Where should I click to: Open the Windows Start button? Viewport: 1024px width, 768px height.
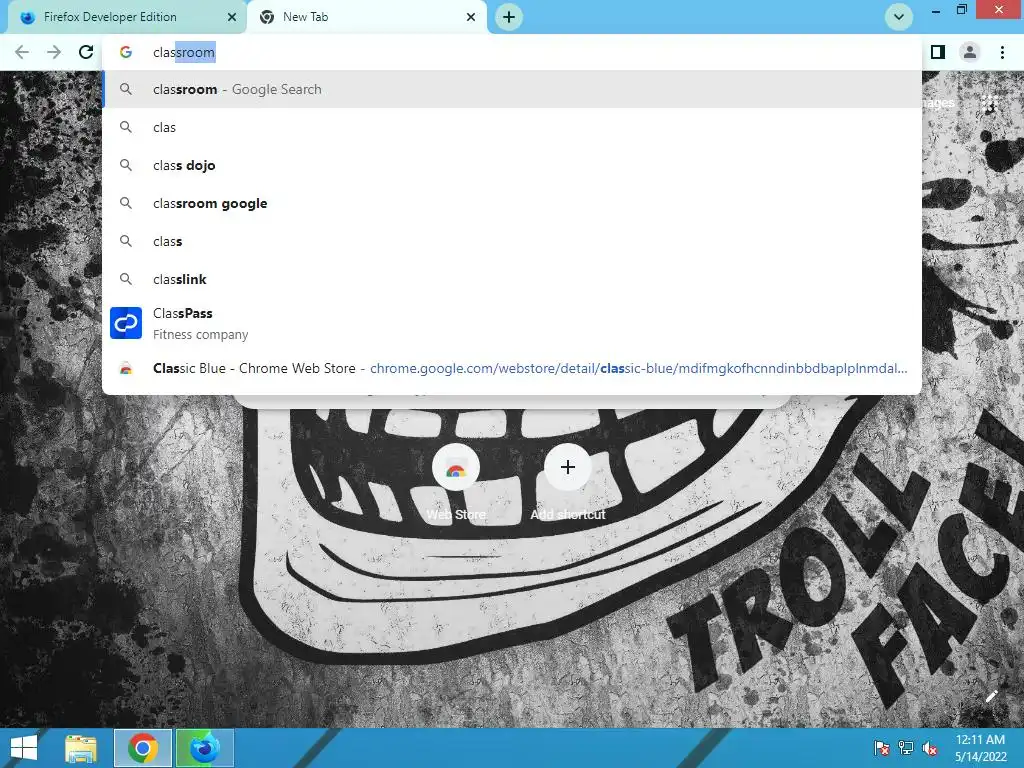click(x=24, y=748)
